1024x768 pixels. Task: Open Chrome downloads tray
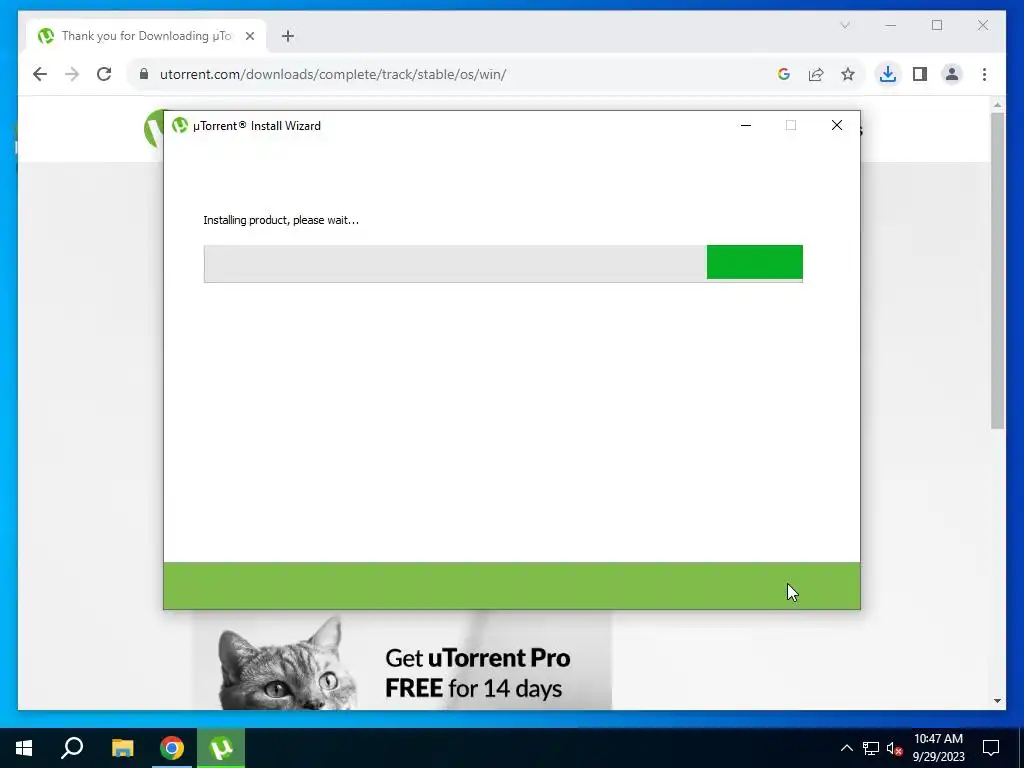pos(888,74)
